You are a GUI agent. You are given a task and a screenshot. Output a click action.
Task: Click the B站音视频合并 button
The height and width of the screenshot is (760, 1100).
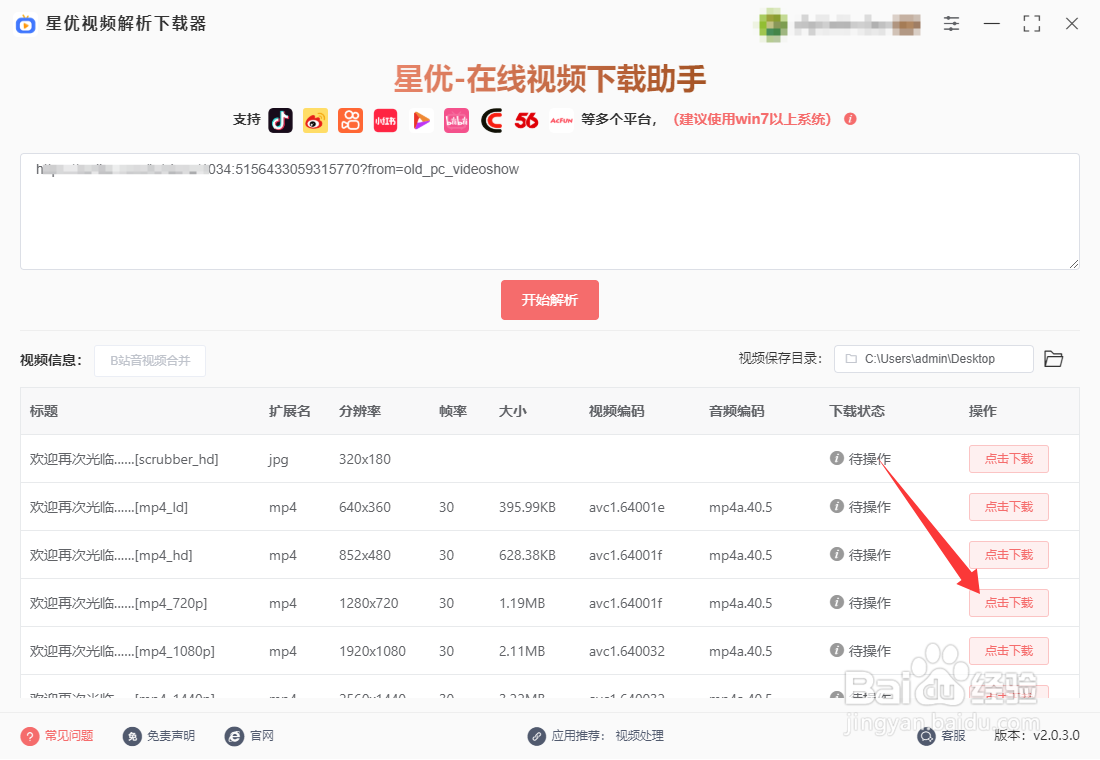point(150,361)
